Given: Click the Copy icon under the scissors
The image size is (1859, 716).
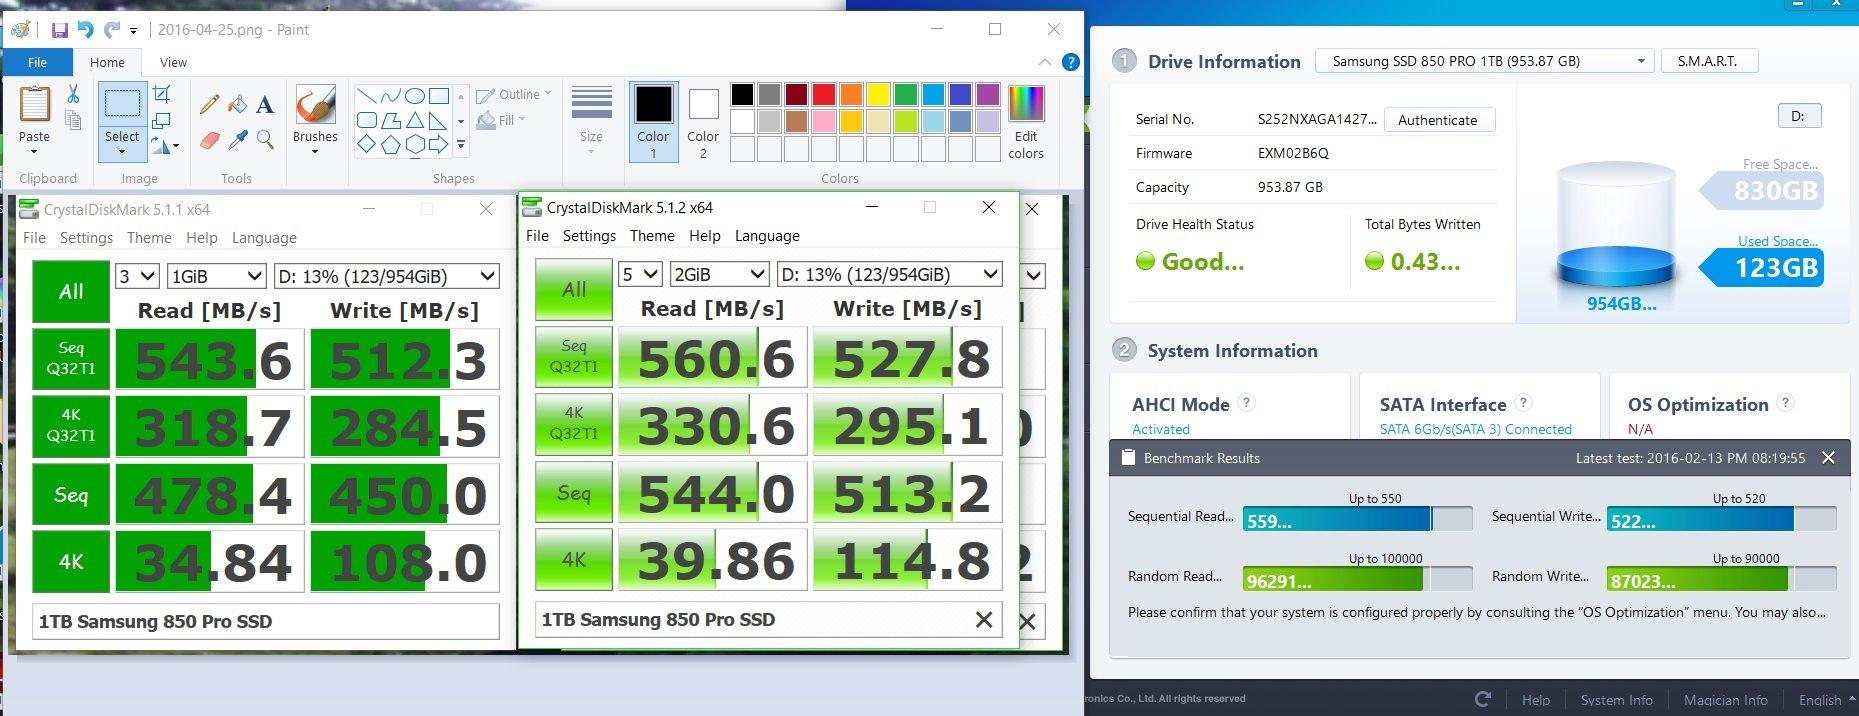Looking at the screenshot, I should [73, 121].
